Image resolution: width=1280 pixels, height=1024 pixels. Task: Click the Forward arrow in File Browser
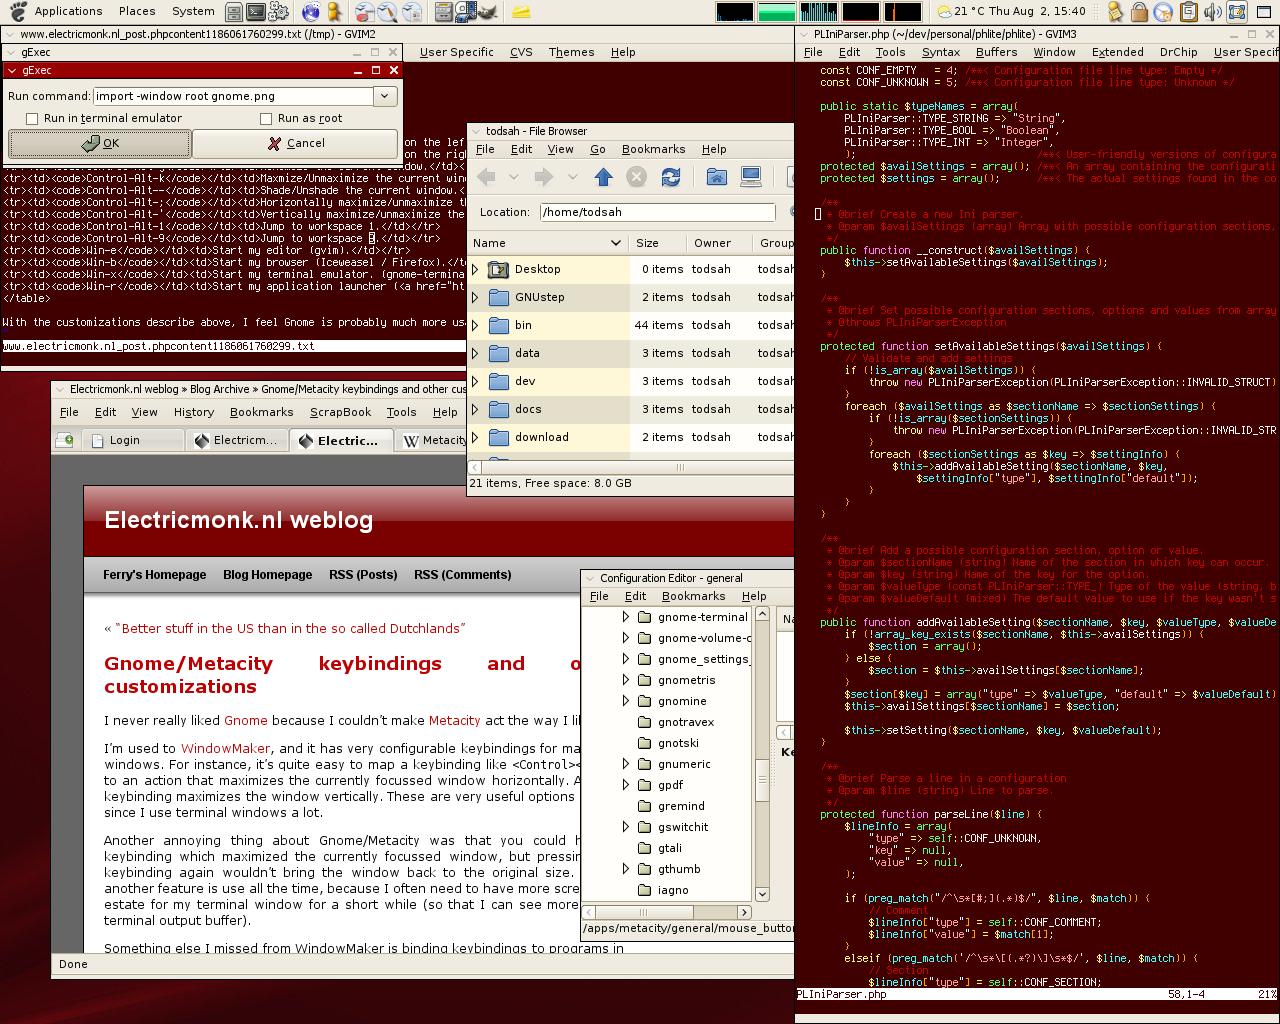[x=544, y=177]
